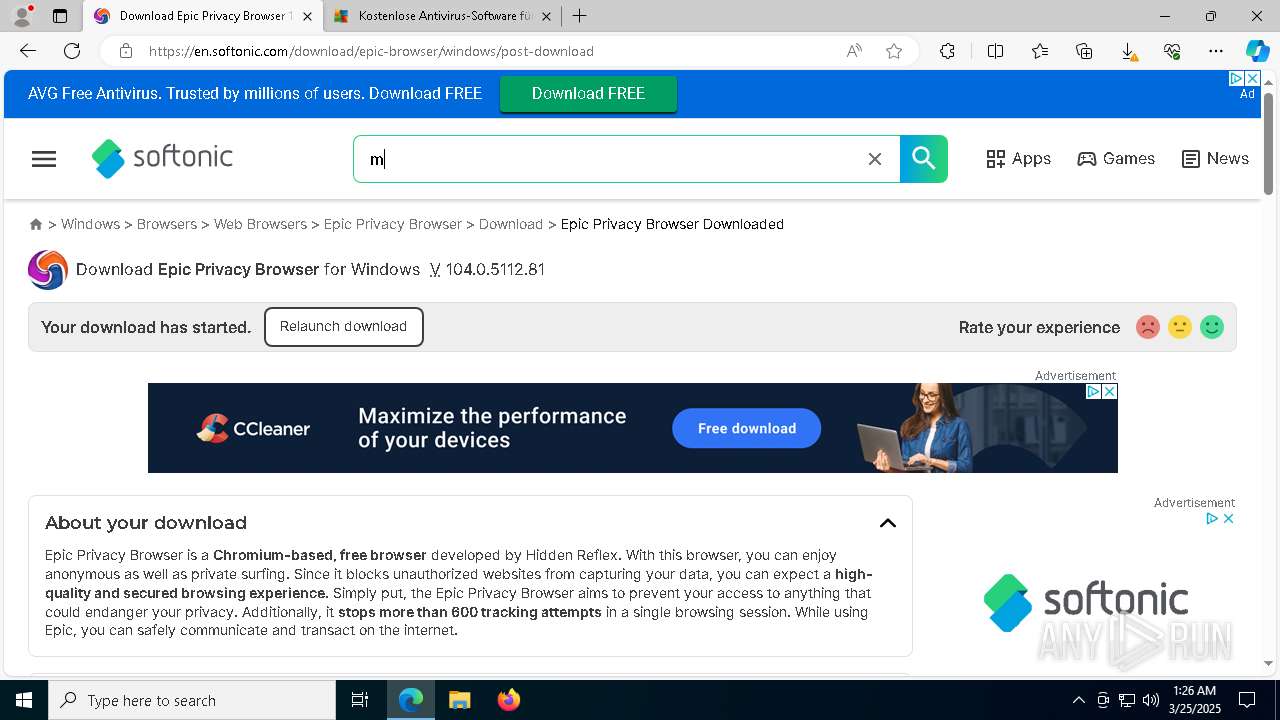Open Browsers breadcrumb link
The width and height of the screenshot is (1280, 720).
[x=167, y=224]
